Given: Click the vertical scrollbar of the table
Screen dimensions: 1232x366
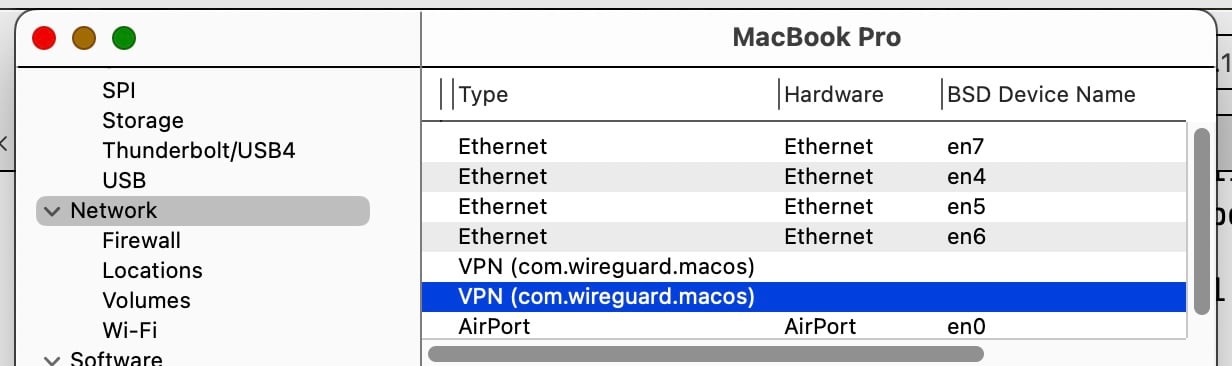Looking at the screenshot, I should tap(1202, 221).
